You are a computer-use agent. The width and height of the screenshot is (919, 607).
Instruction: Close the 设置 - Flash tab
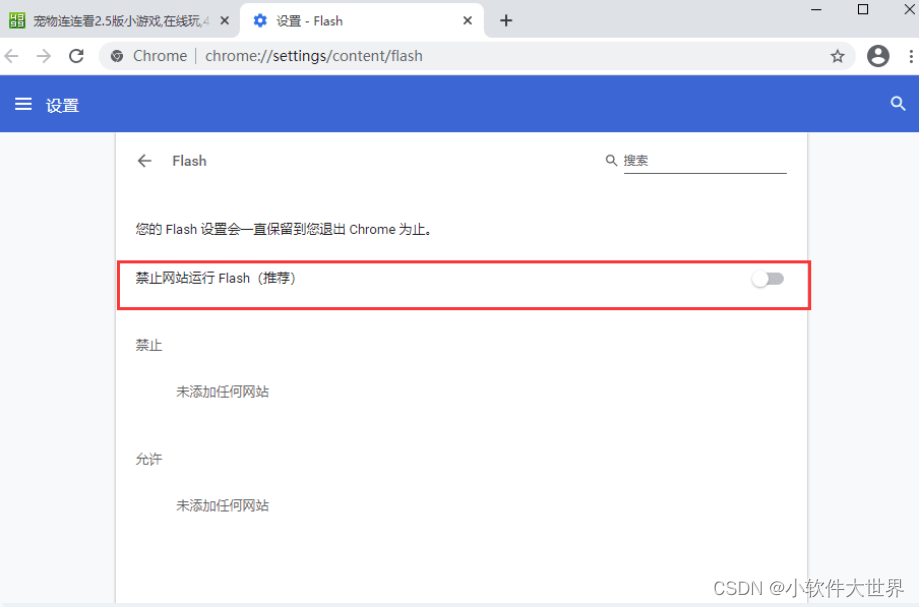coord(467,21)
